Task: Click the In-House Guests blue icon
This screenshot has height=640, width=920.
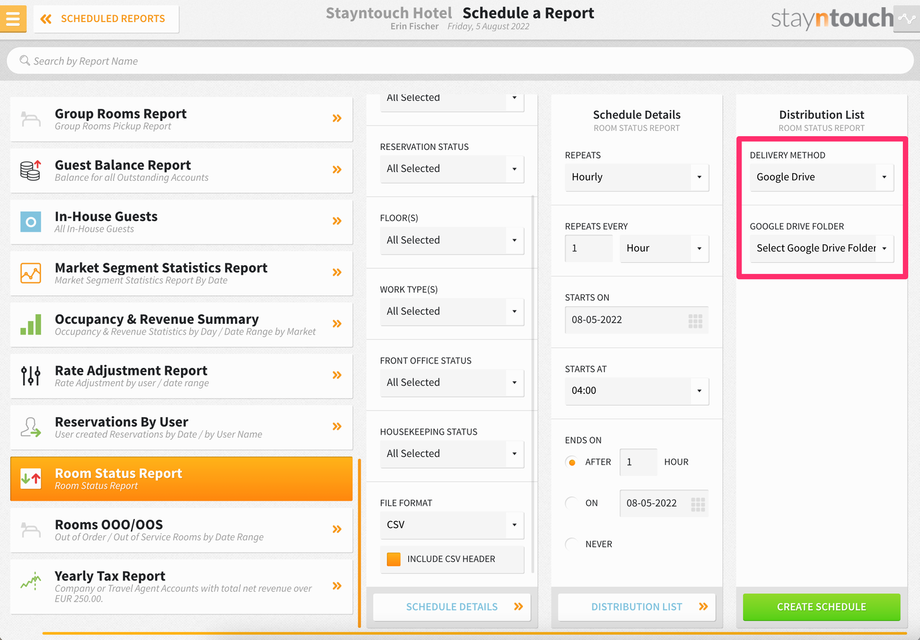Action: tap(31, 221)
